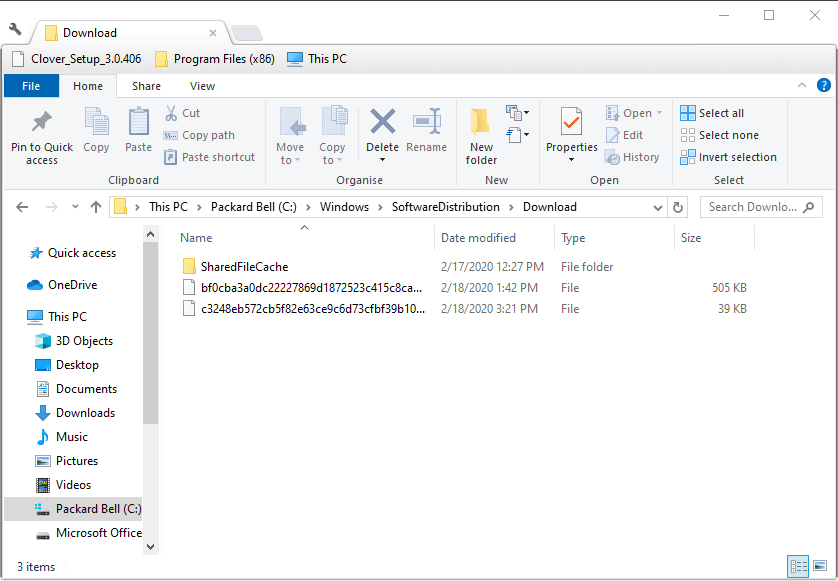Rename the selected file

pyautogui.click(x=426, y=130)
